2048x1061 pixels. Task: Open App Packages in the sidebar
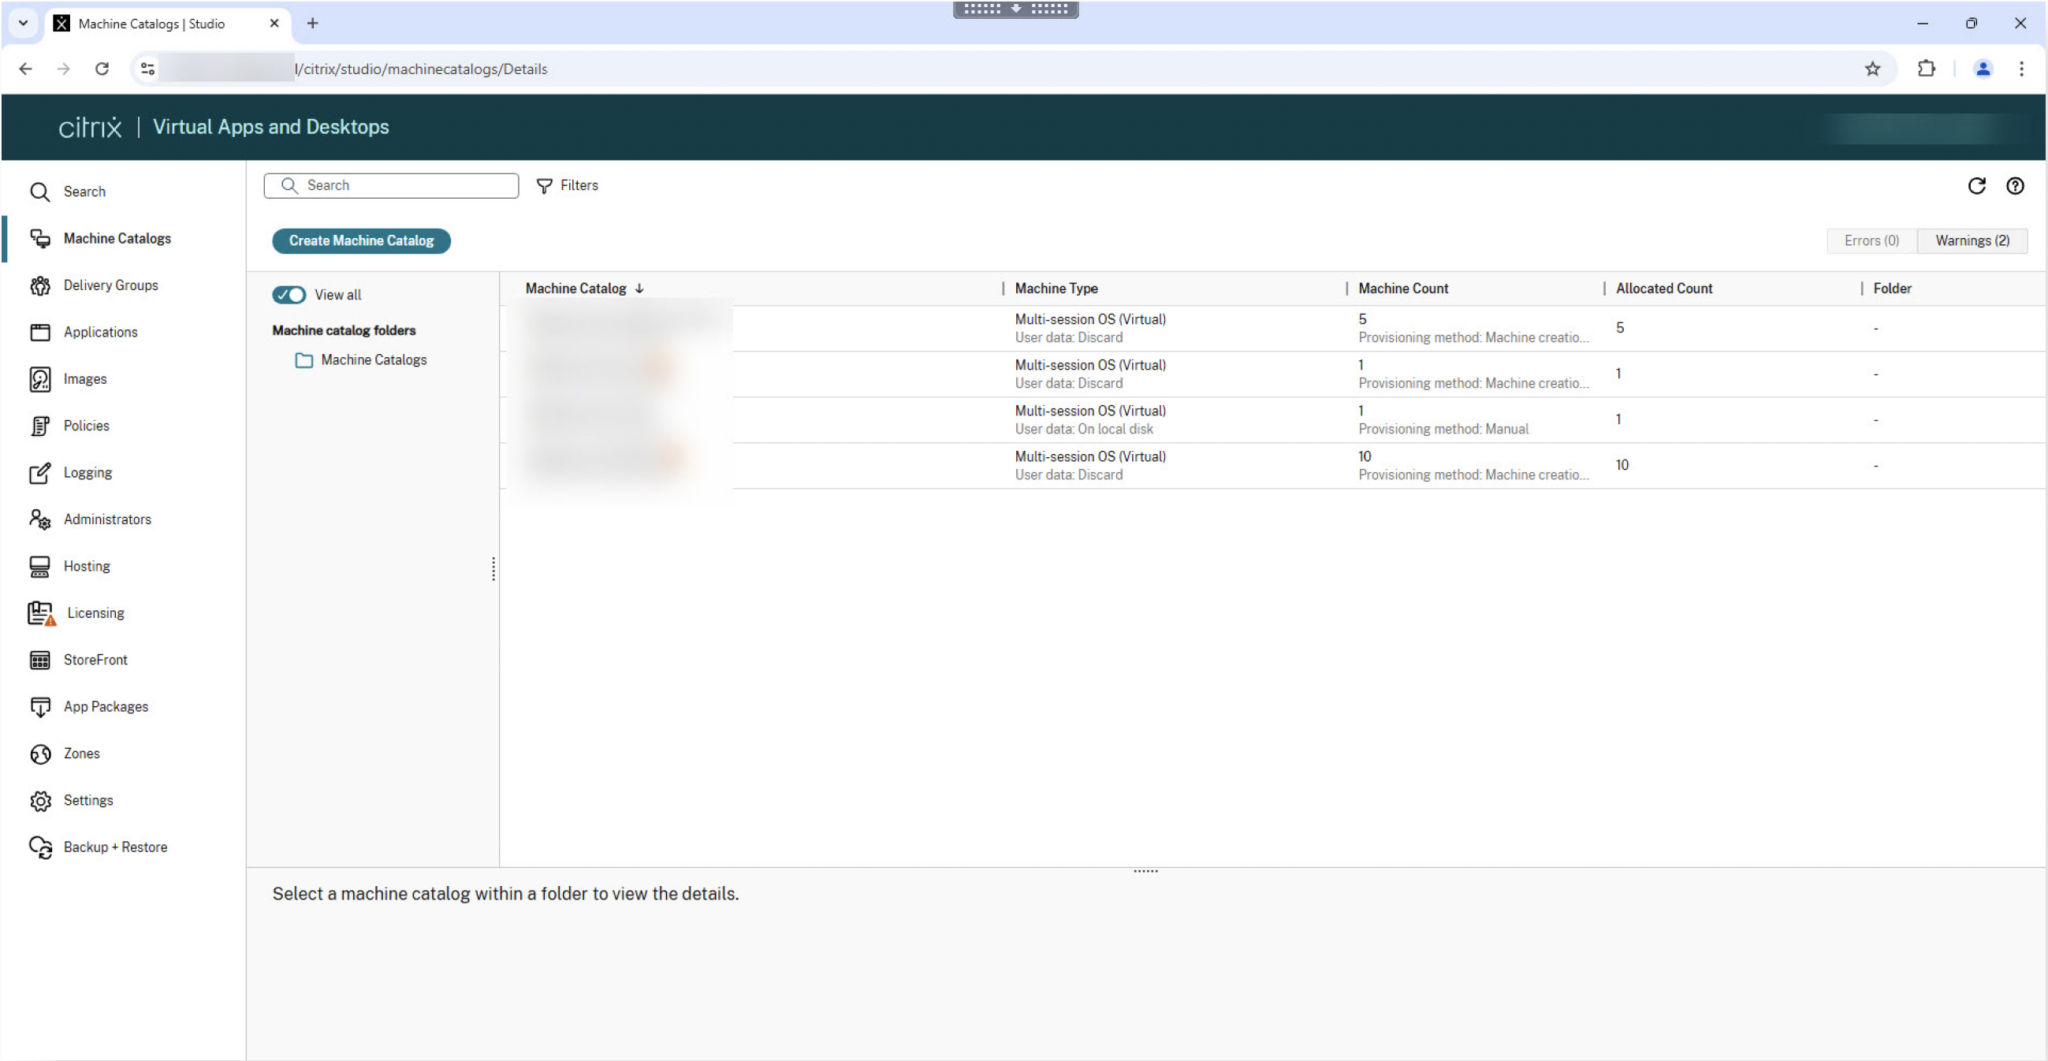click(x=105, y=706)
